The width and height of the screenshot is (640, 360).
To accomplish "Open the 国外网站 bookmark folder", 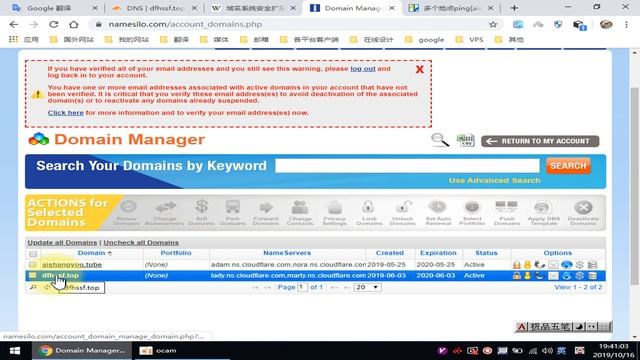I will tap(72, 40).
